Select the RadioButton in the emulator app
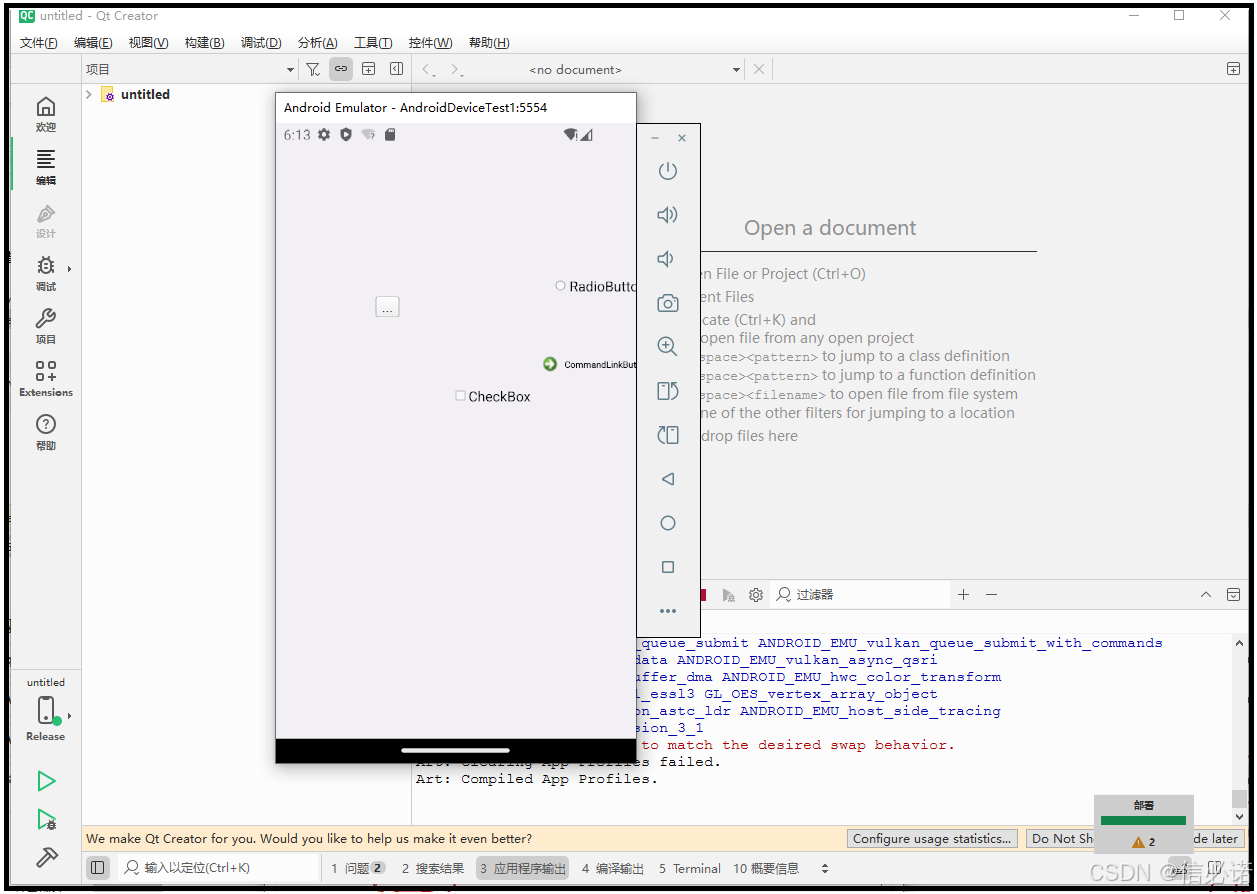1257x894 pixels. pos(595,286)
